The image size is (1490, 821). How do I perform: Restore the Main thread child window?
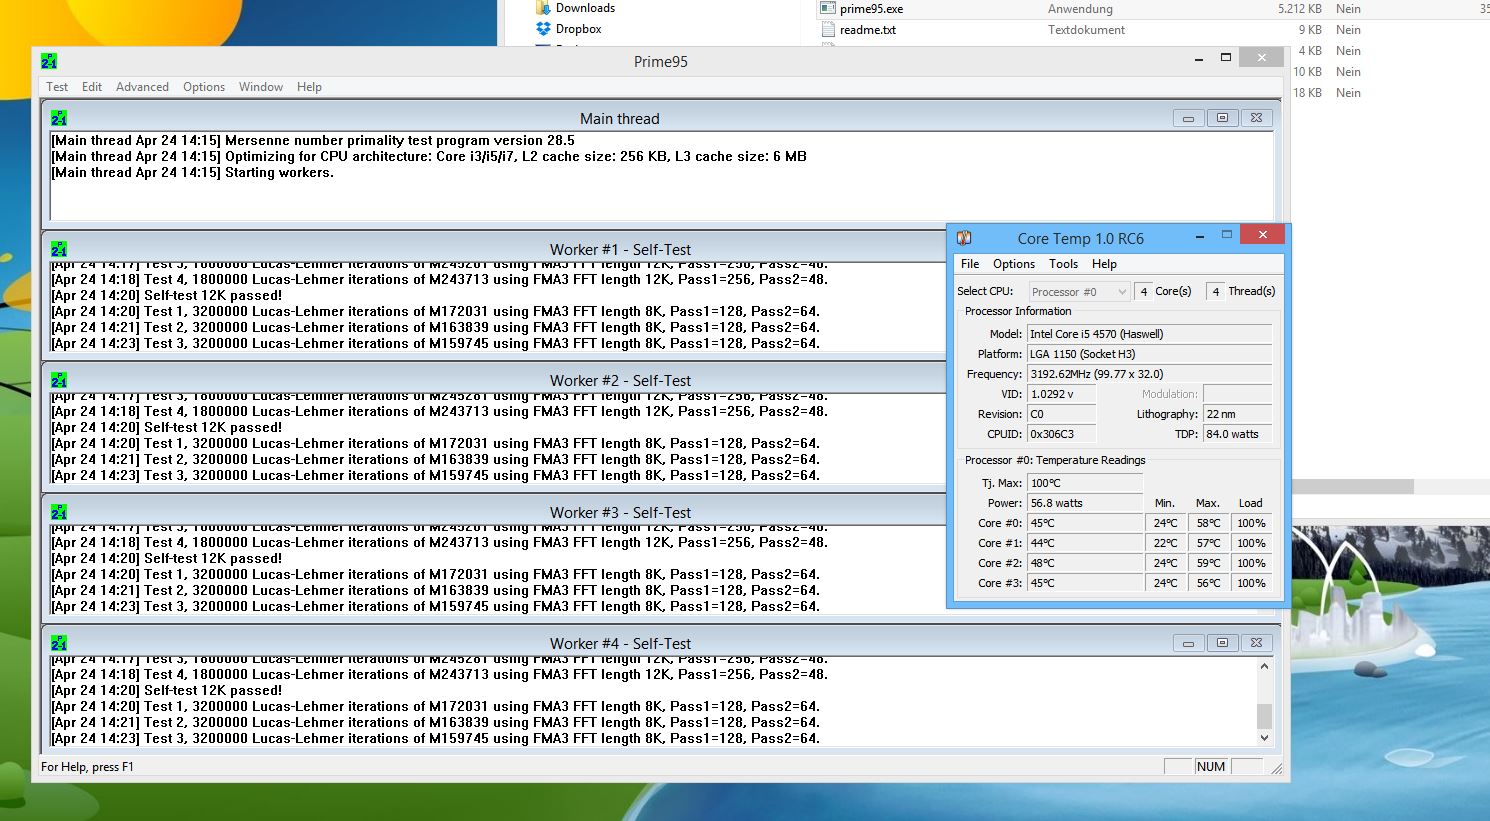coord(1222,118)
